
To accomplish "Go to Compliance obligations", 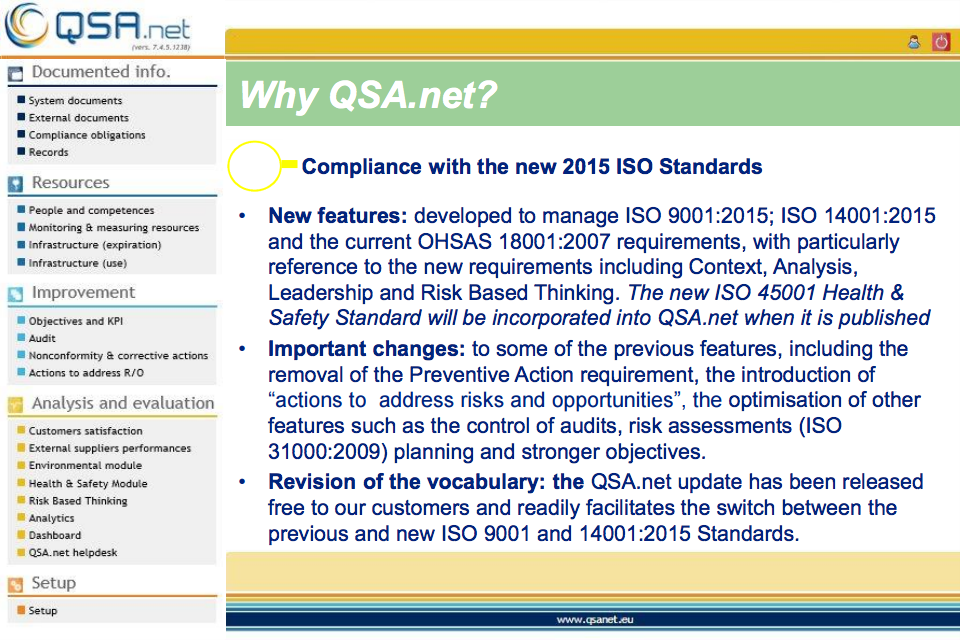I will [87, 135].
